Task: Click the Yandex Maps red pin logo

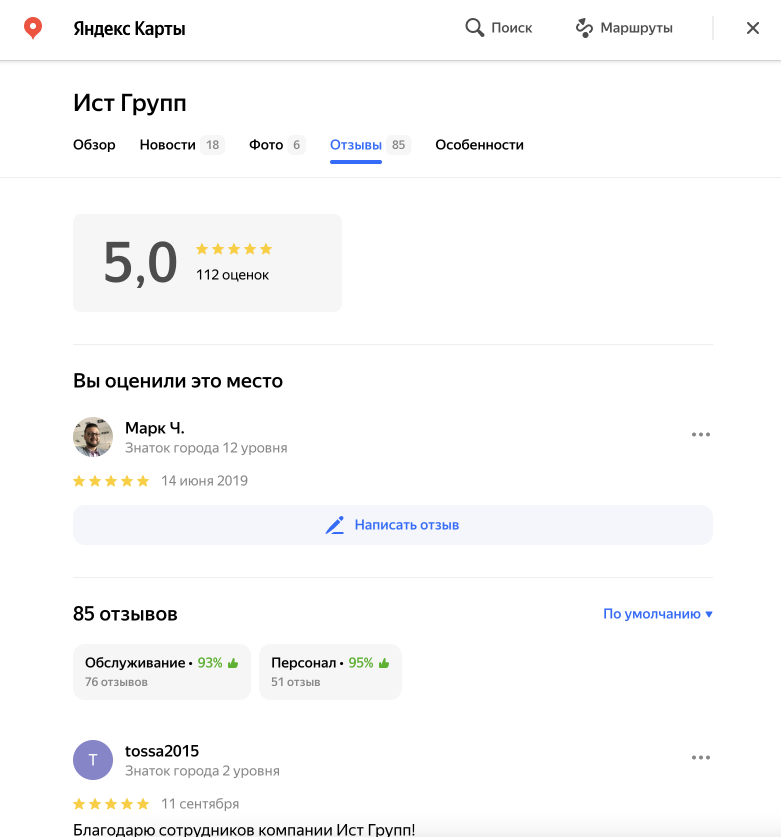Action: (x=33, y=28)
